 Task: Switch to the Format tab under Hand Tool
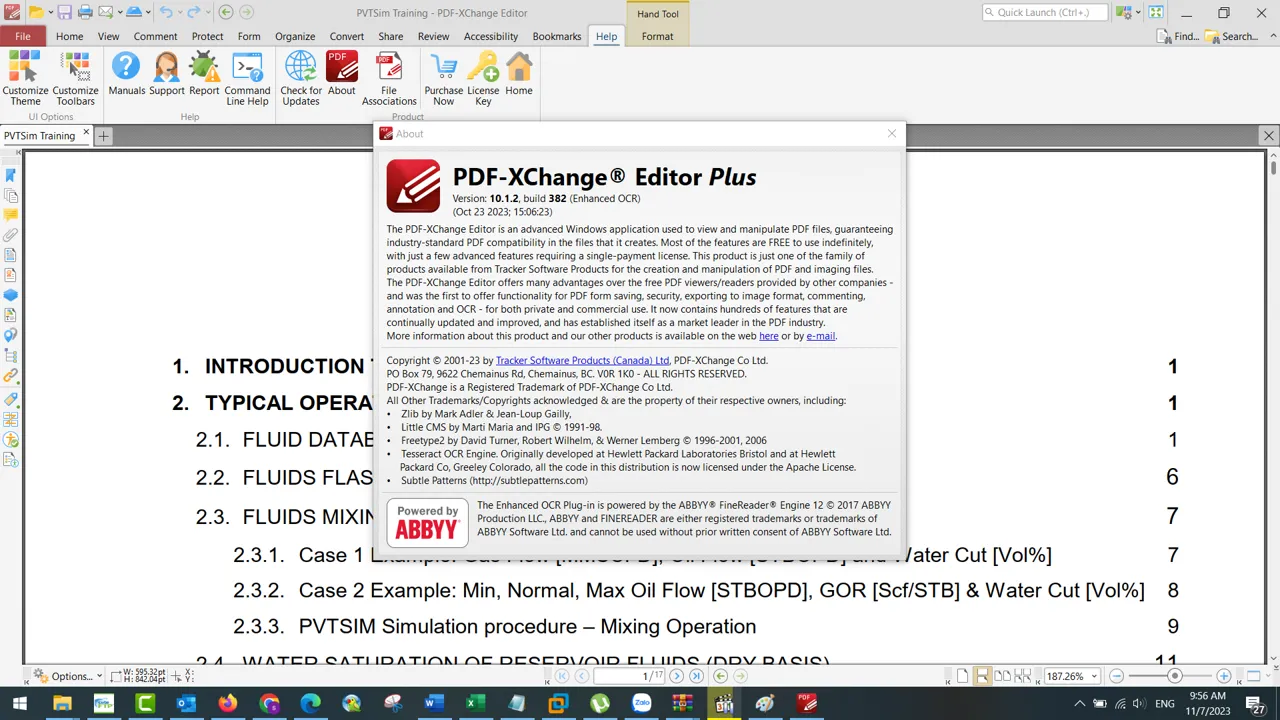[657, 36]
